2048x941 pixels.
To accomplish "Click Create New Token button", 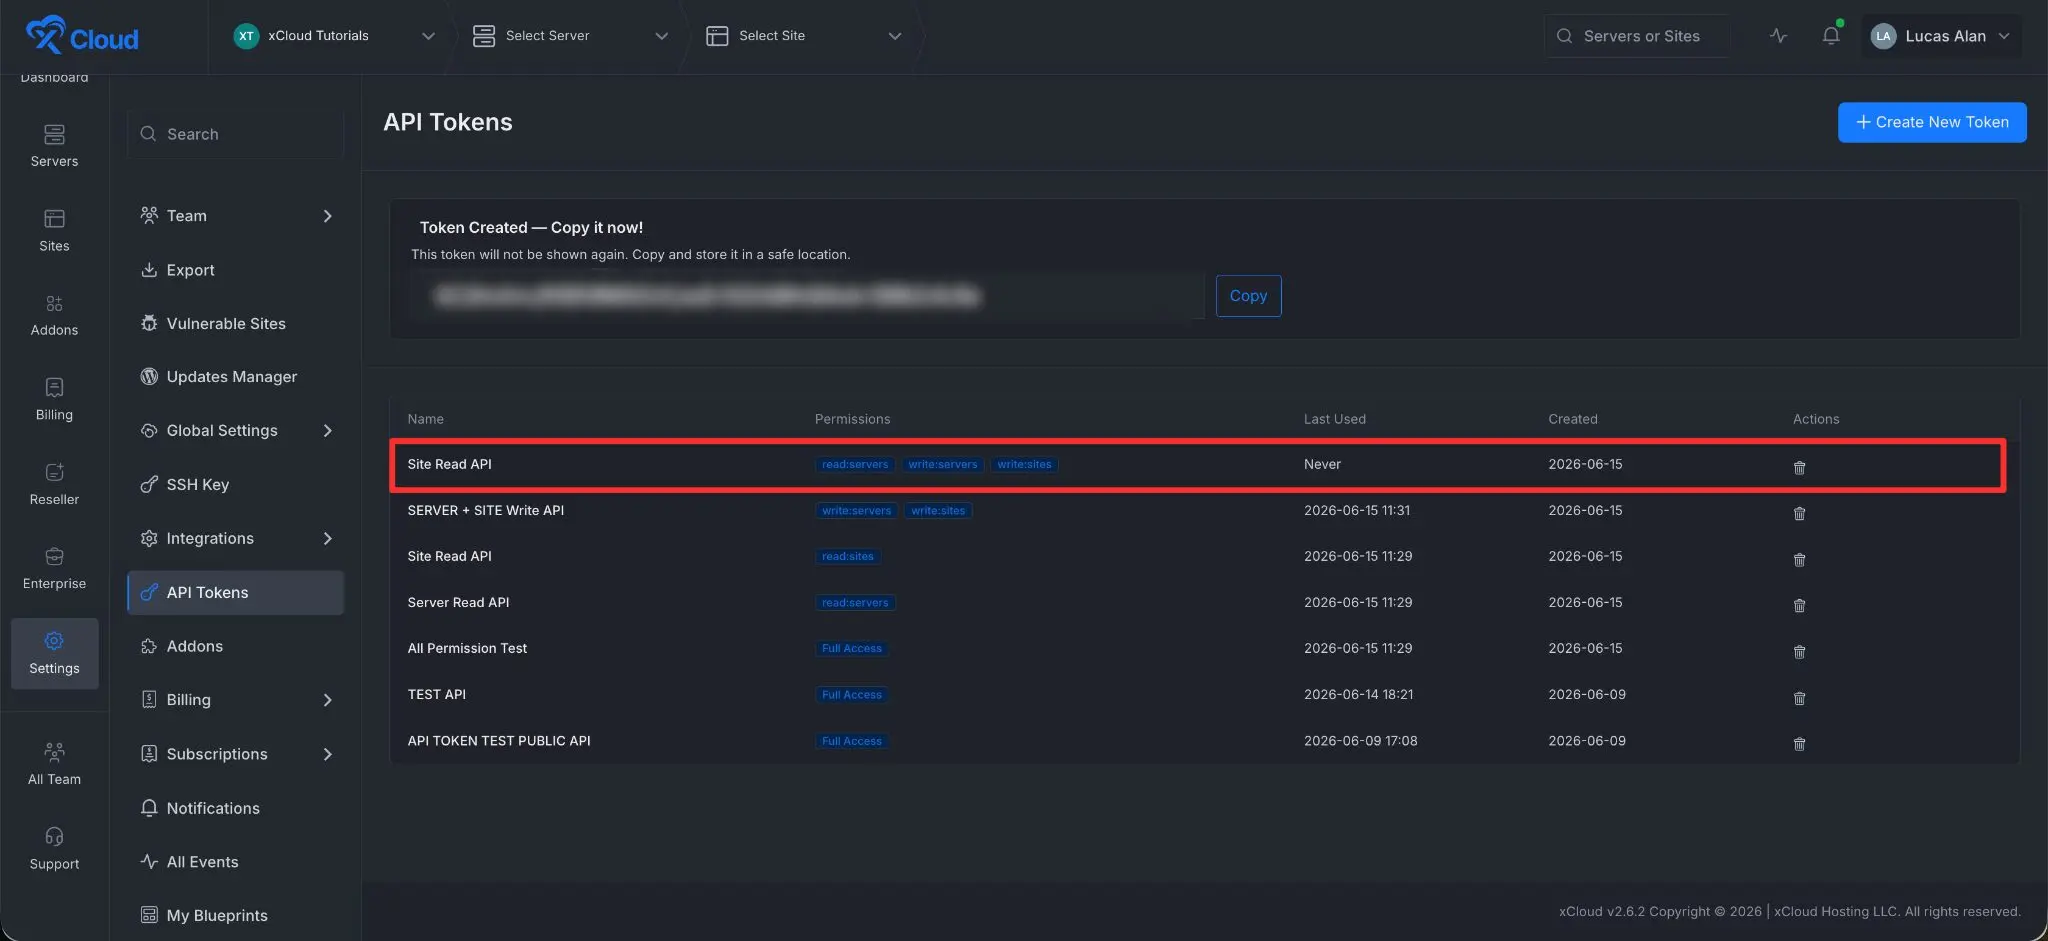I will click(1931, 122).
